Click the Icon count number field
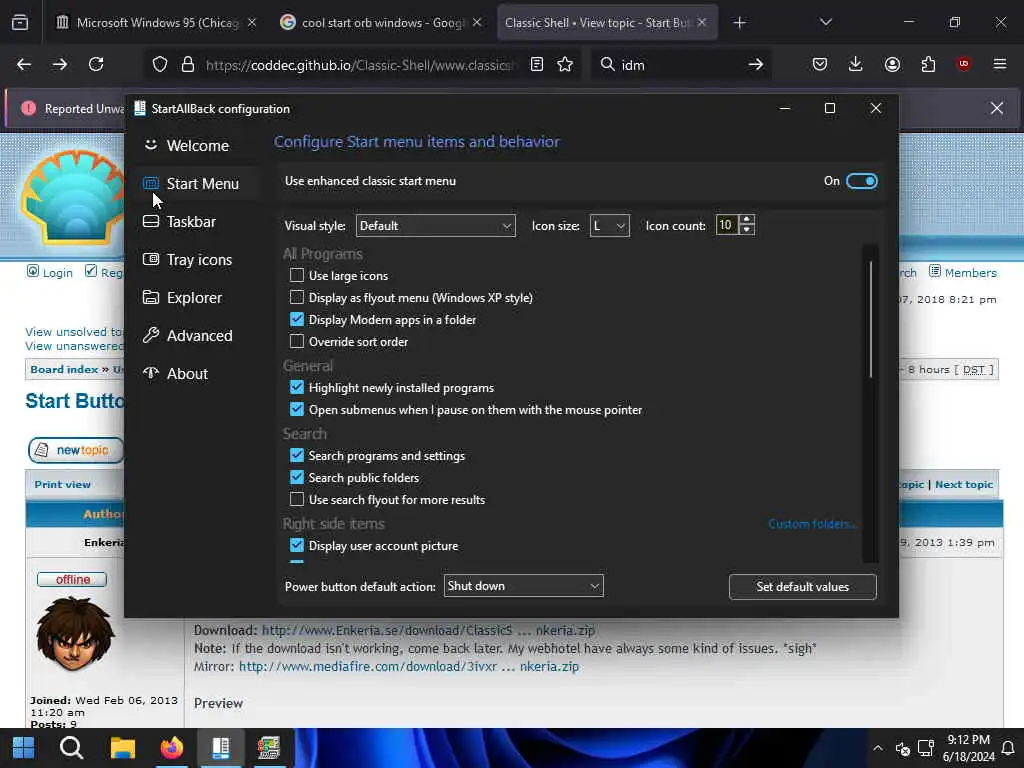Screen dimensions: 1024x768 point(728,225)
